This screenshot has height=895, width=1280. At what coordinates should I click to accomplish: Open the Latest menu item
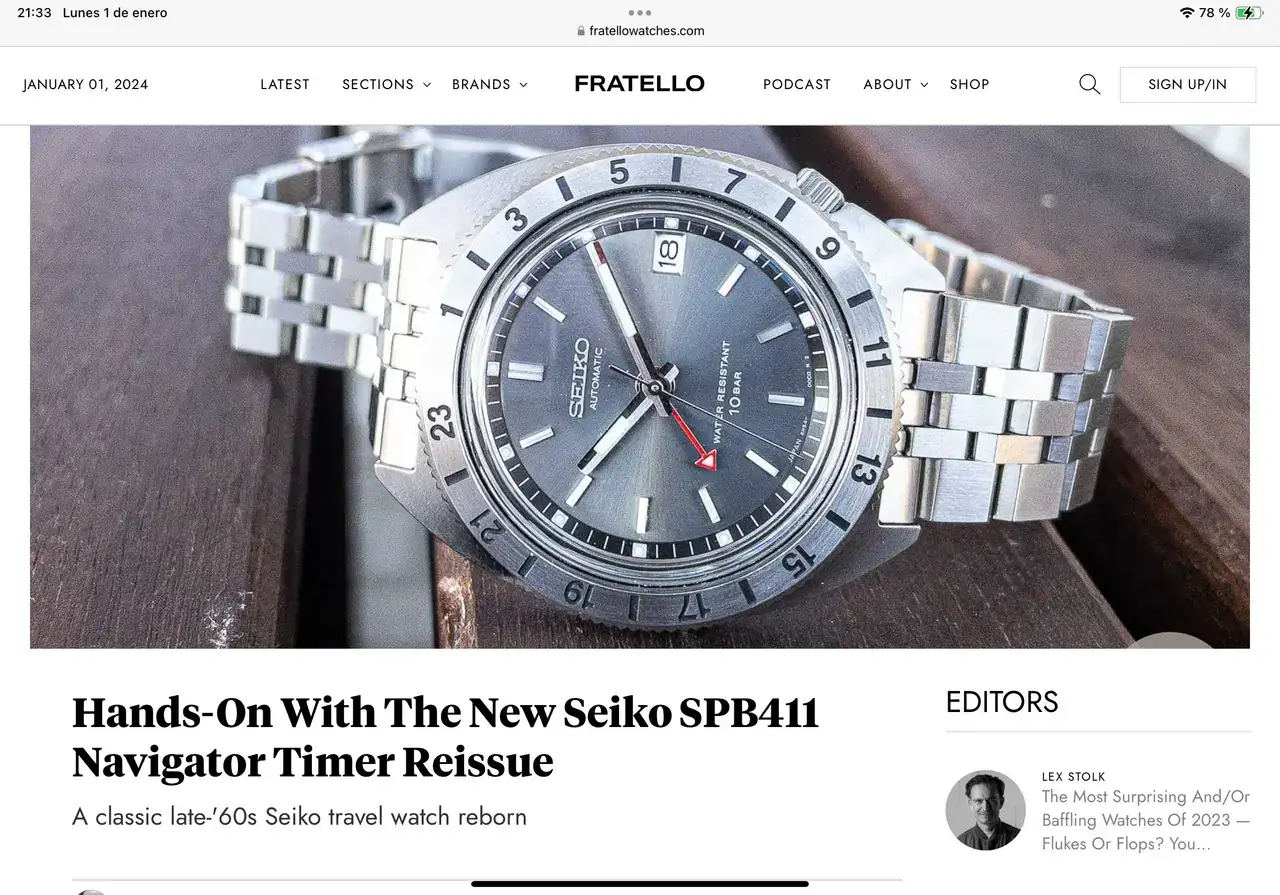pos(285,84)
